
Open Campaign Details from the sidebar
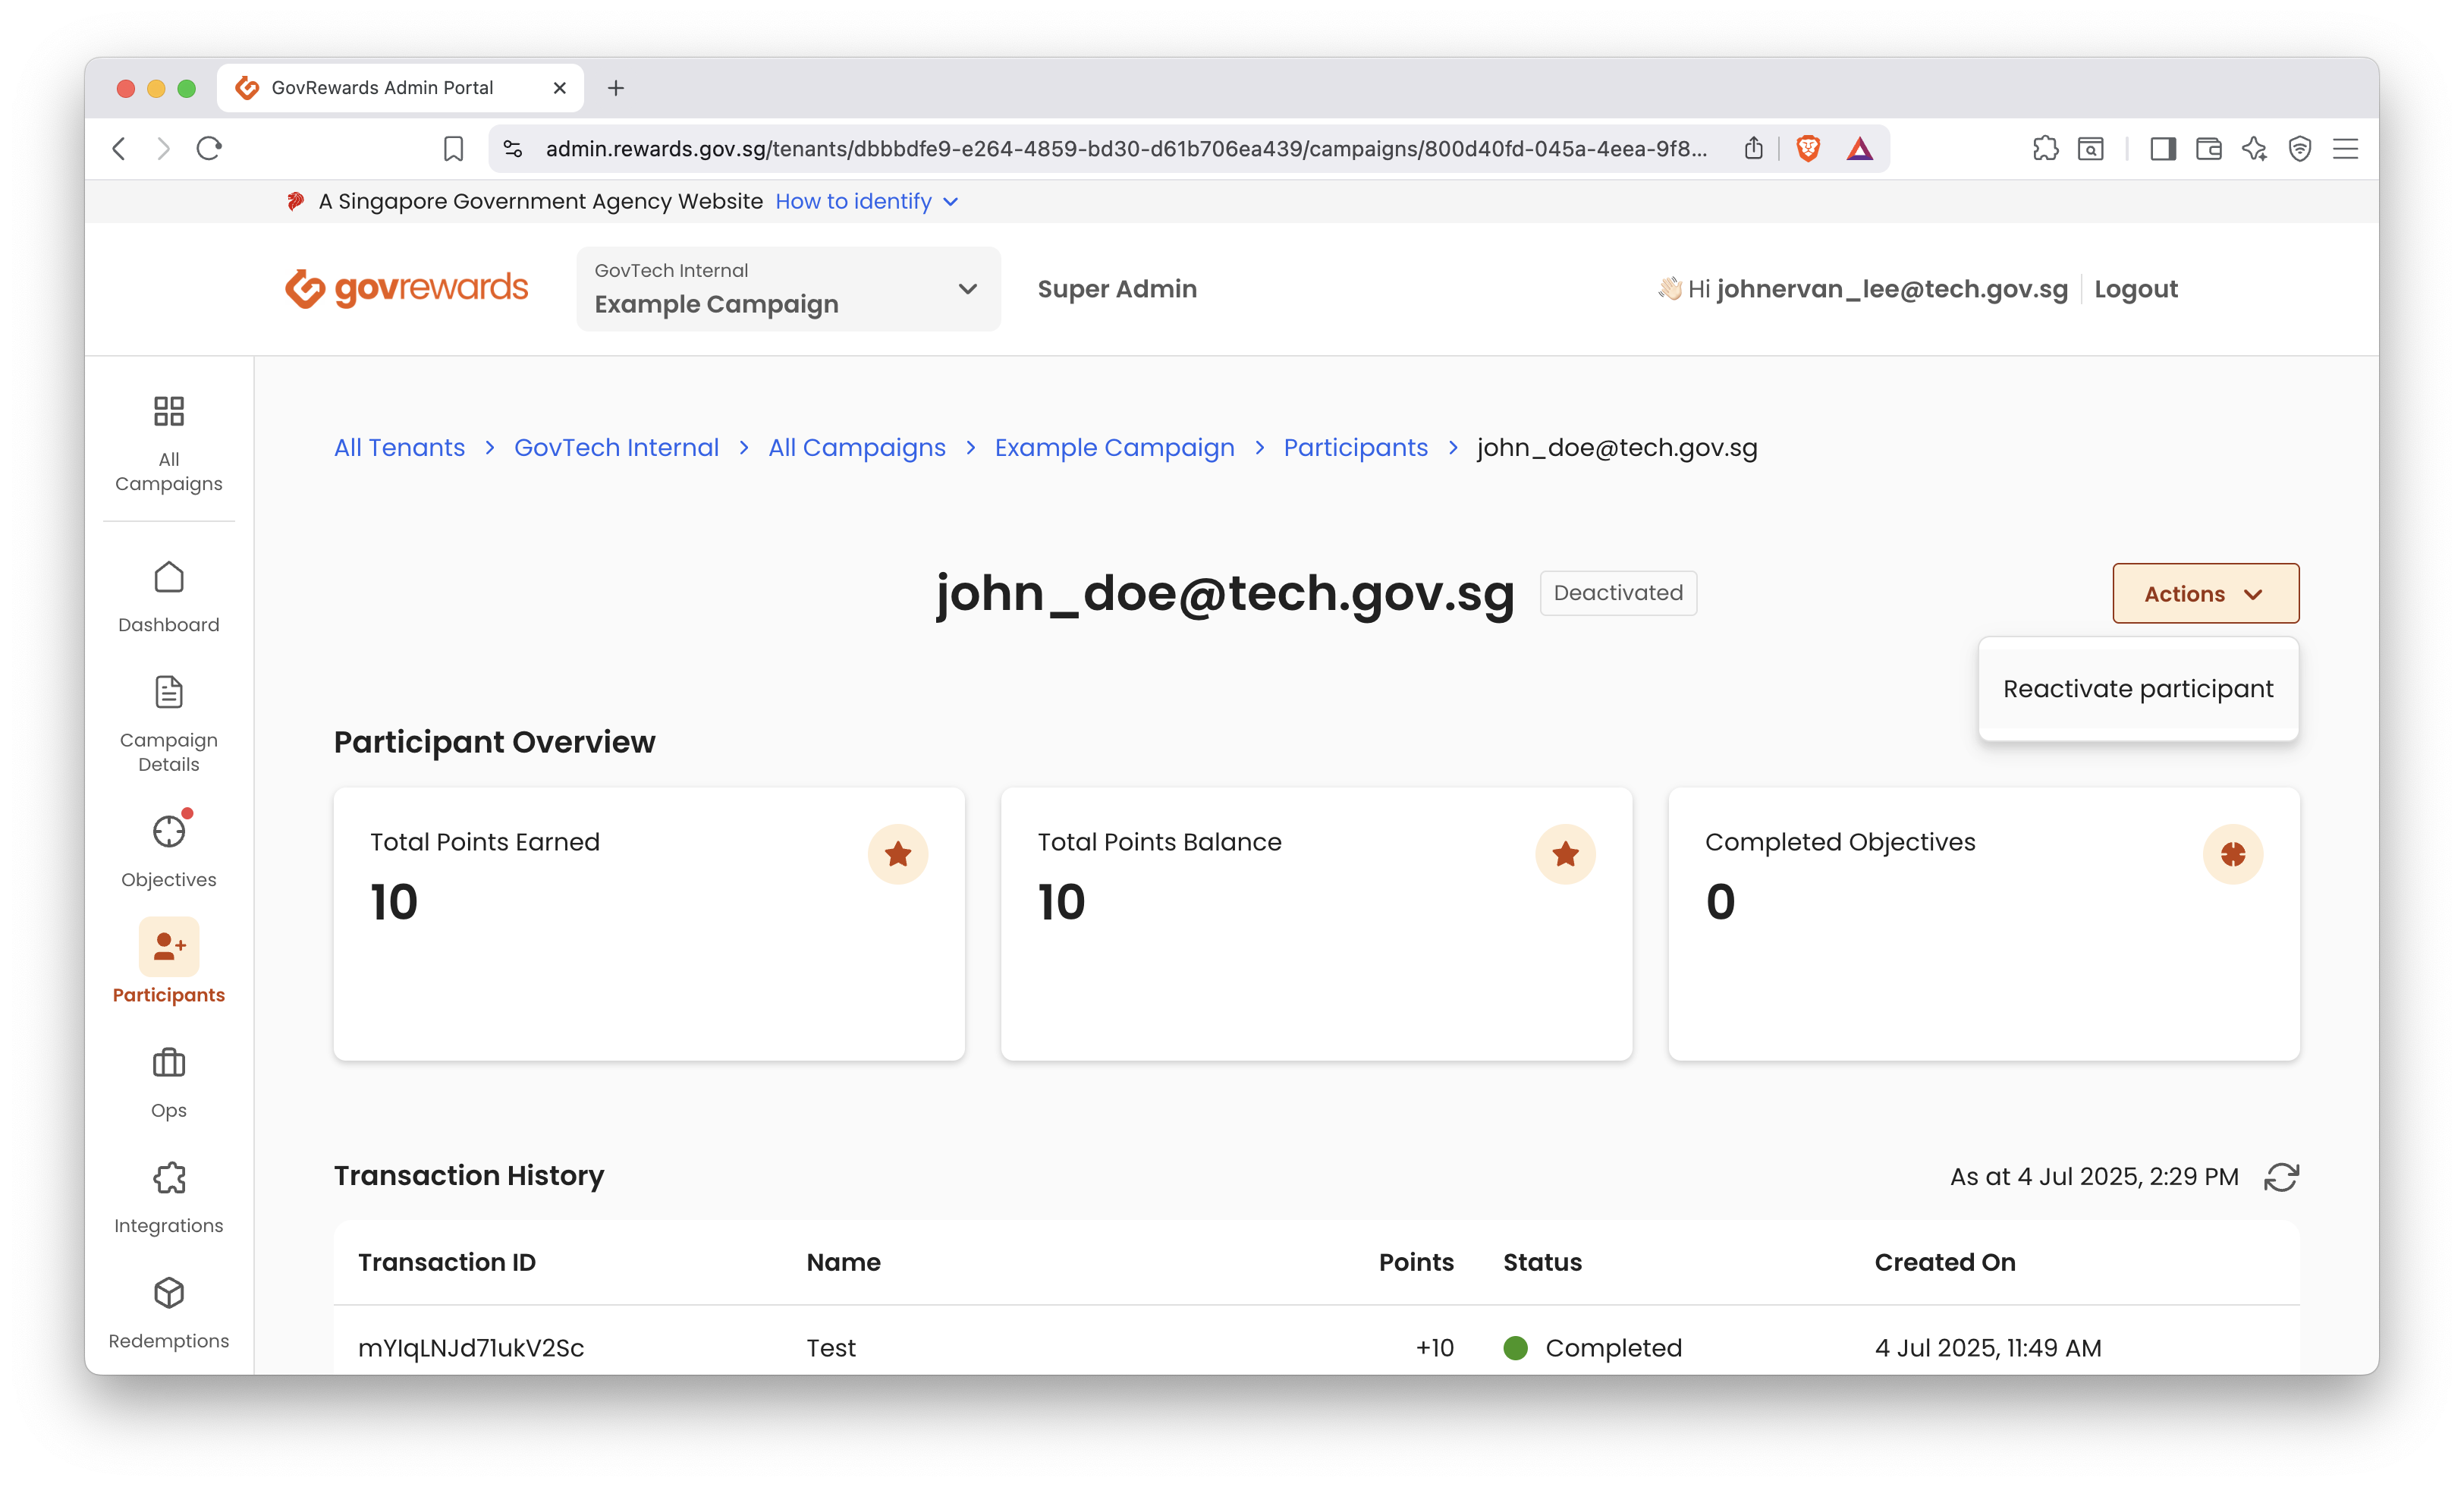(x=168, y=692)
